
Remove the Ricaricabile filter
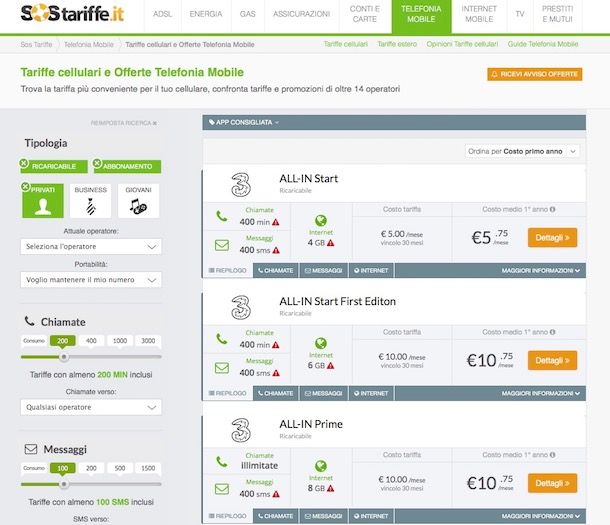24,163
